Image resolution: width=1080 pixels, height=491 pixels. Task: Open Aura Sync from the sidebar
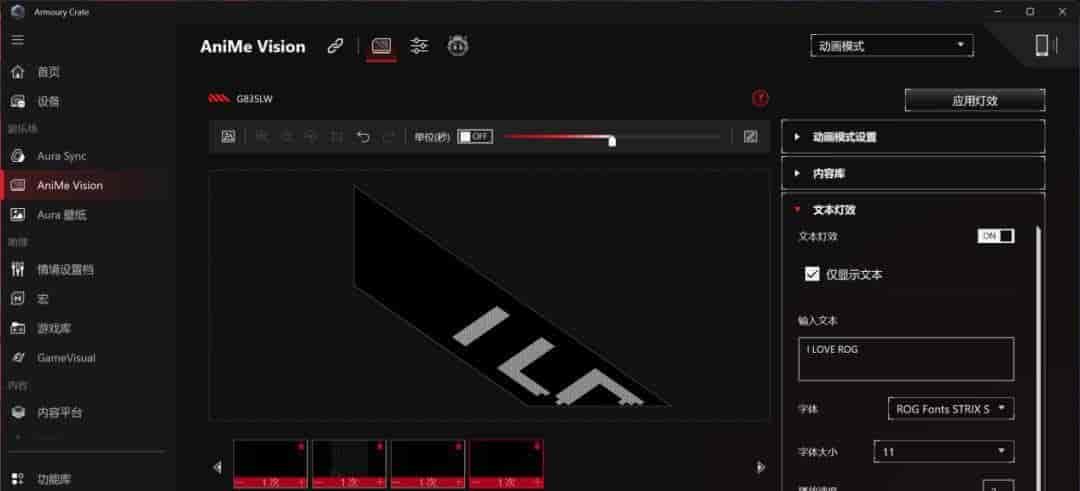pos(62,156)
